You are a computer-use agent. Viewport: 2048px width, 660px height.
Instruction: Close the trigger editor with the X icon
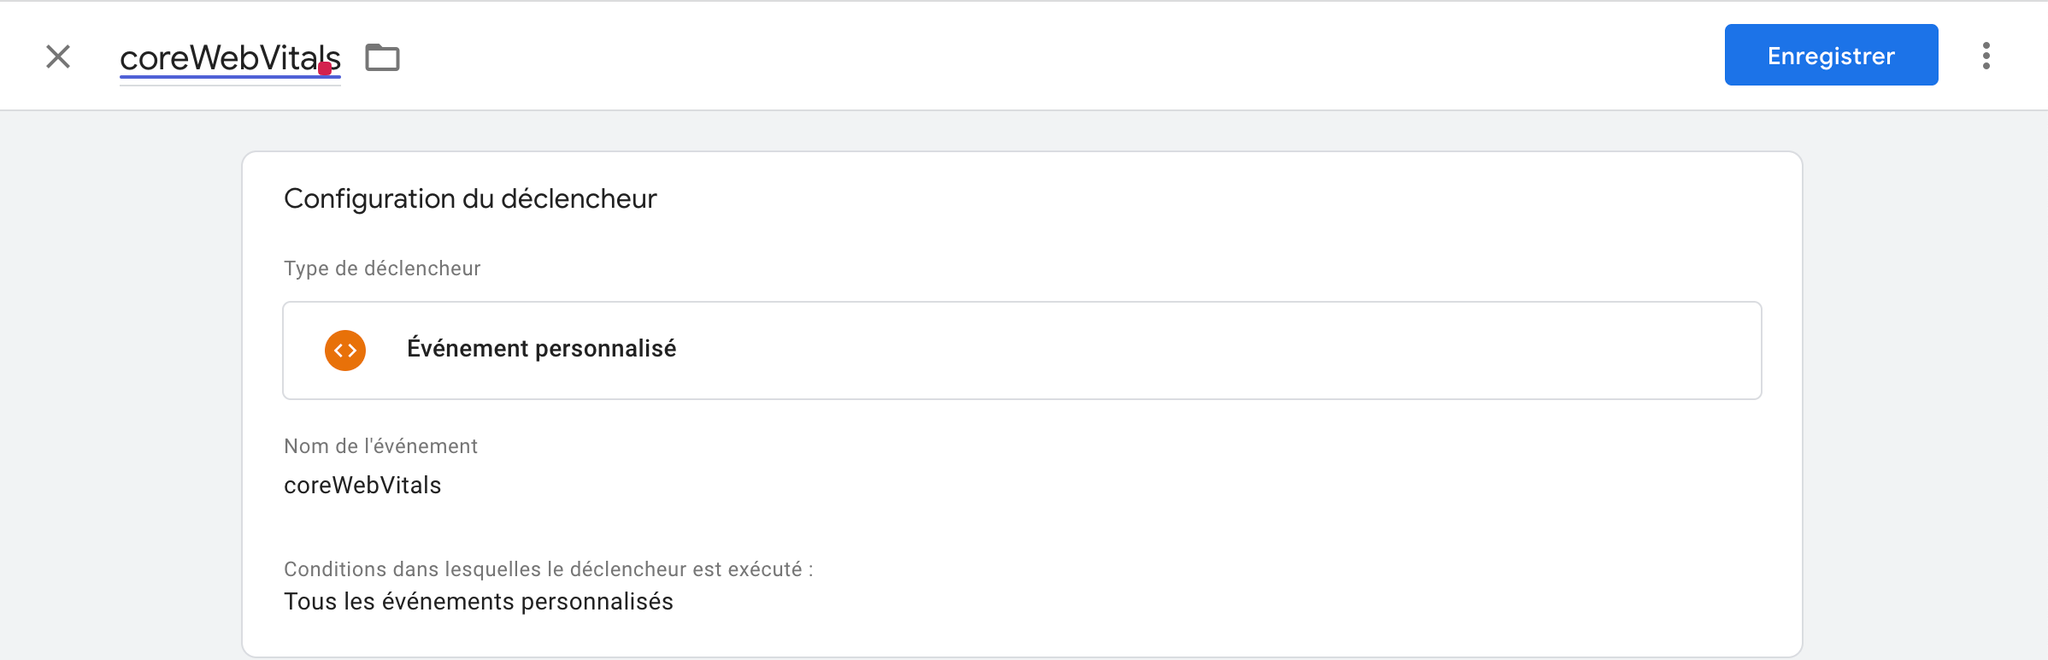coord(58,57)
